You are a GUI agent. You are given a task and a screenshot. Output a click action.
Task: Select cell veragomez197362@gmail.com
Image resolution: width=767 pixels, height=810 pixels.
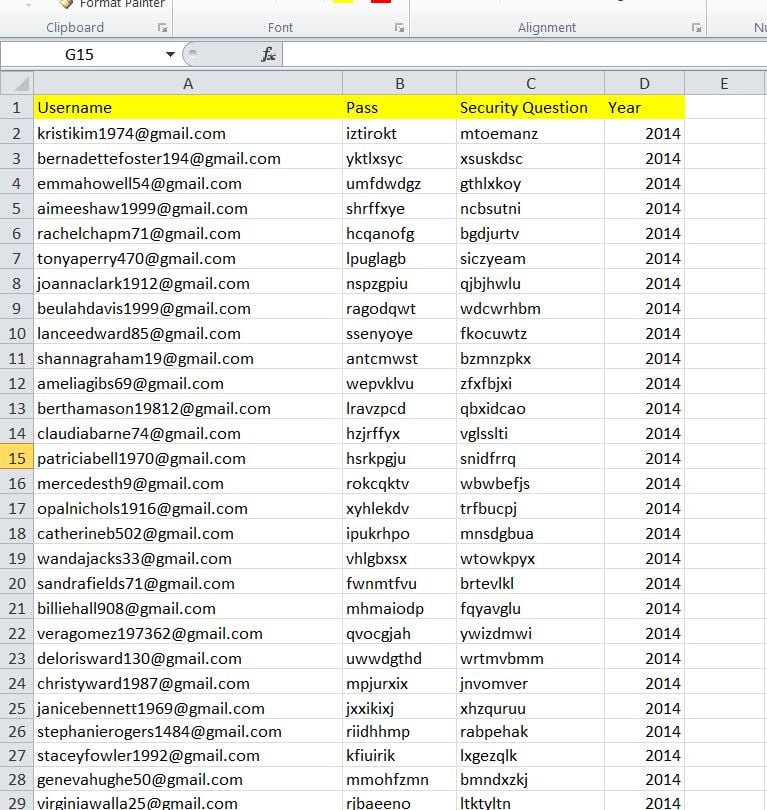click(x=188, y=633)
